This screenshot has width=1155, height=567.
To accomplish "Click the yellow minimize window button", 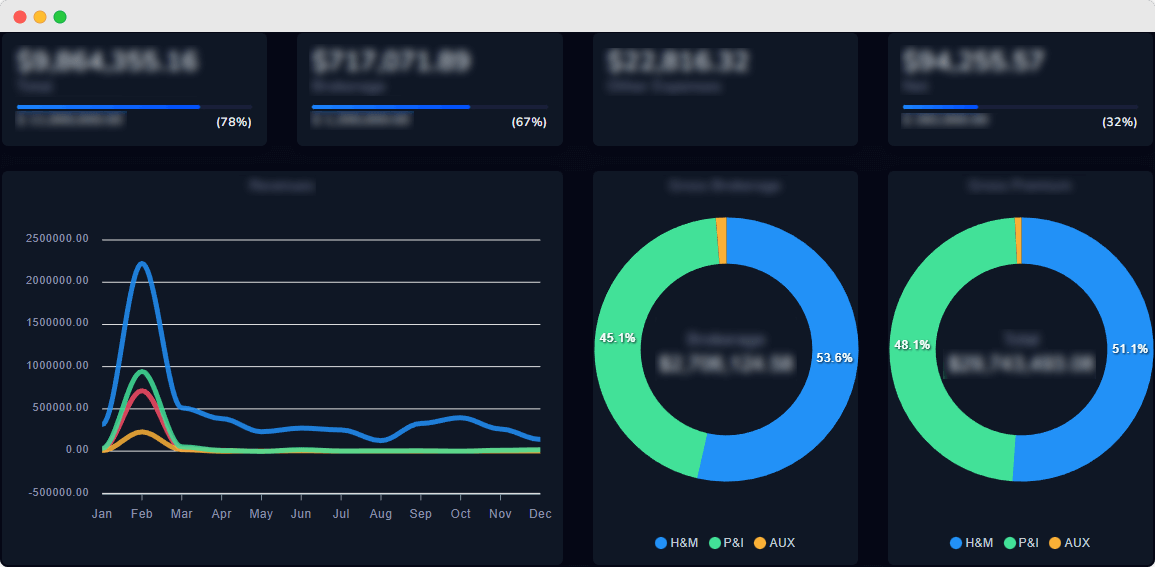I will tap(40, 17).
